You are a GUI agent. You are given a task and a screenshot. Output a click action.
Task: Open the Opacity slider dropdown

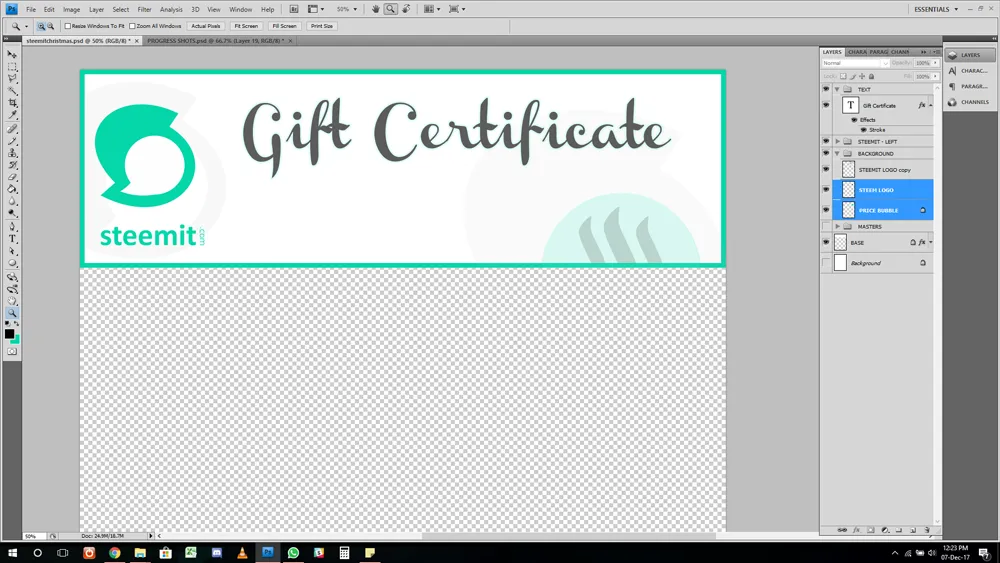click(x=936, y=63)
